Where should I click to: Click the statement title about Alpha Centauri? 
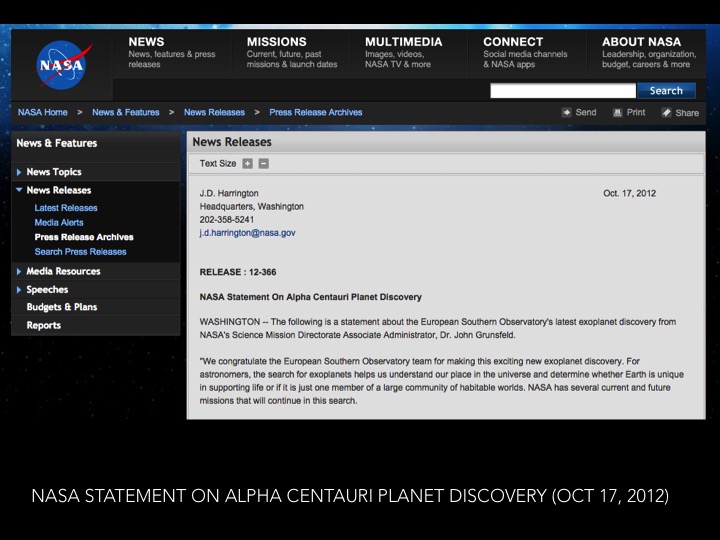[x=310, y=297]
